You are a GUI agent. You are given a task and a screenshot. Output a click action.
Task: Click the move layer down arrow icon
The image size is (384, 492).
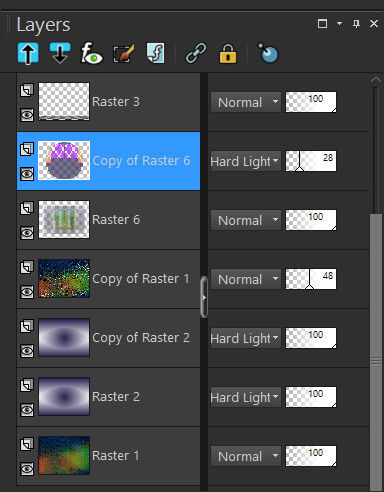pyautogui.click(x=60, y=53)
